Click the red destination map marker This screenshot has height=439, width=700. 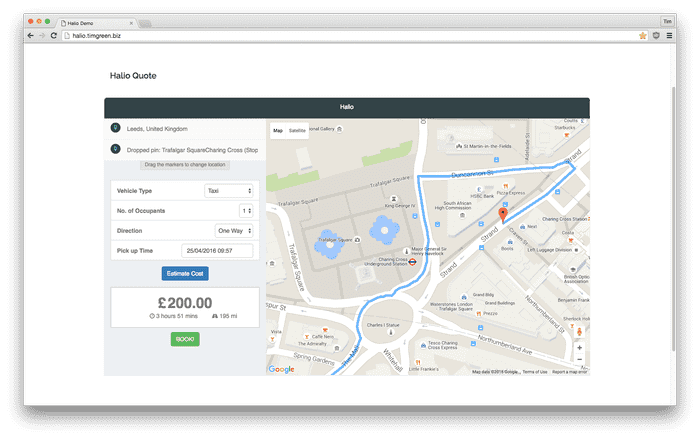coord(503,213)
